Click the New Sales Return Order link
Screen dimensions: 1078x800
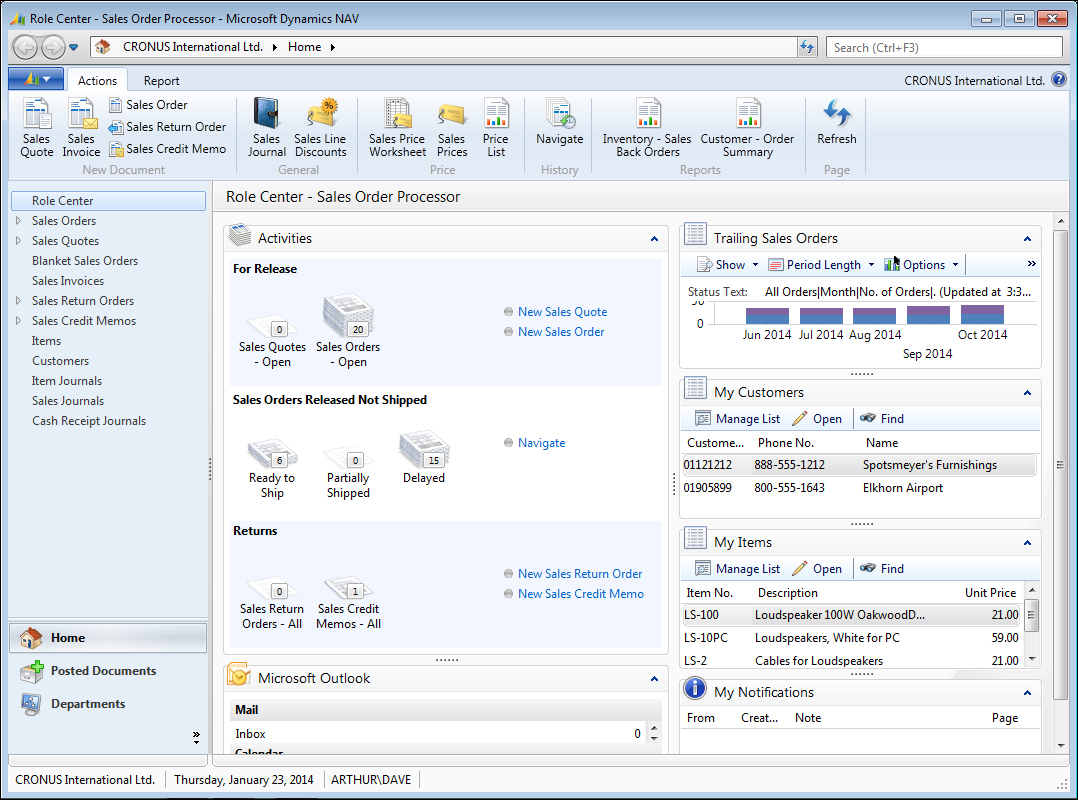(580, 573)
